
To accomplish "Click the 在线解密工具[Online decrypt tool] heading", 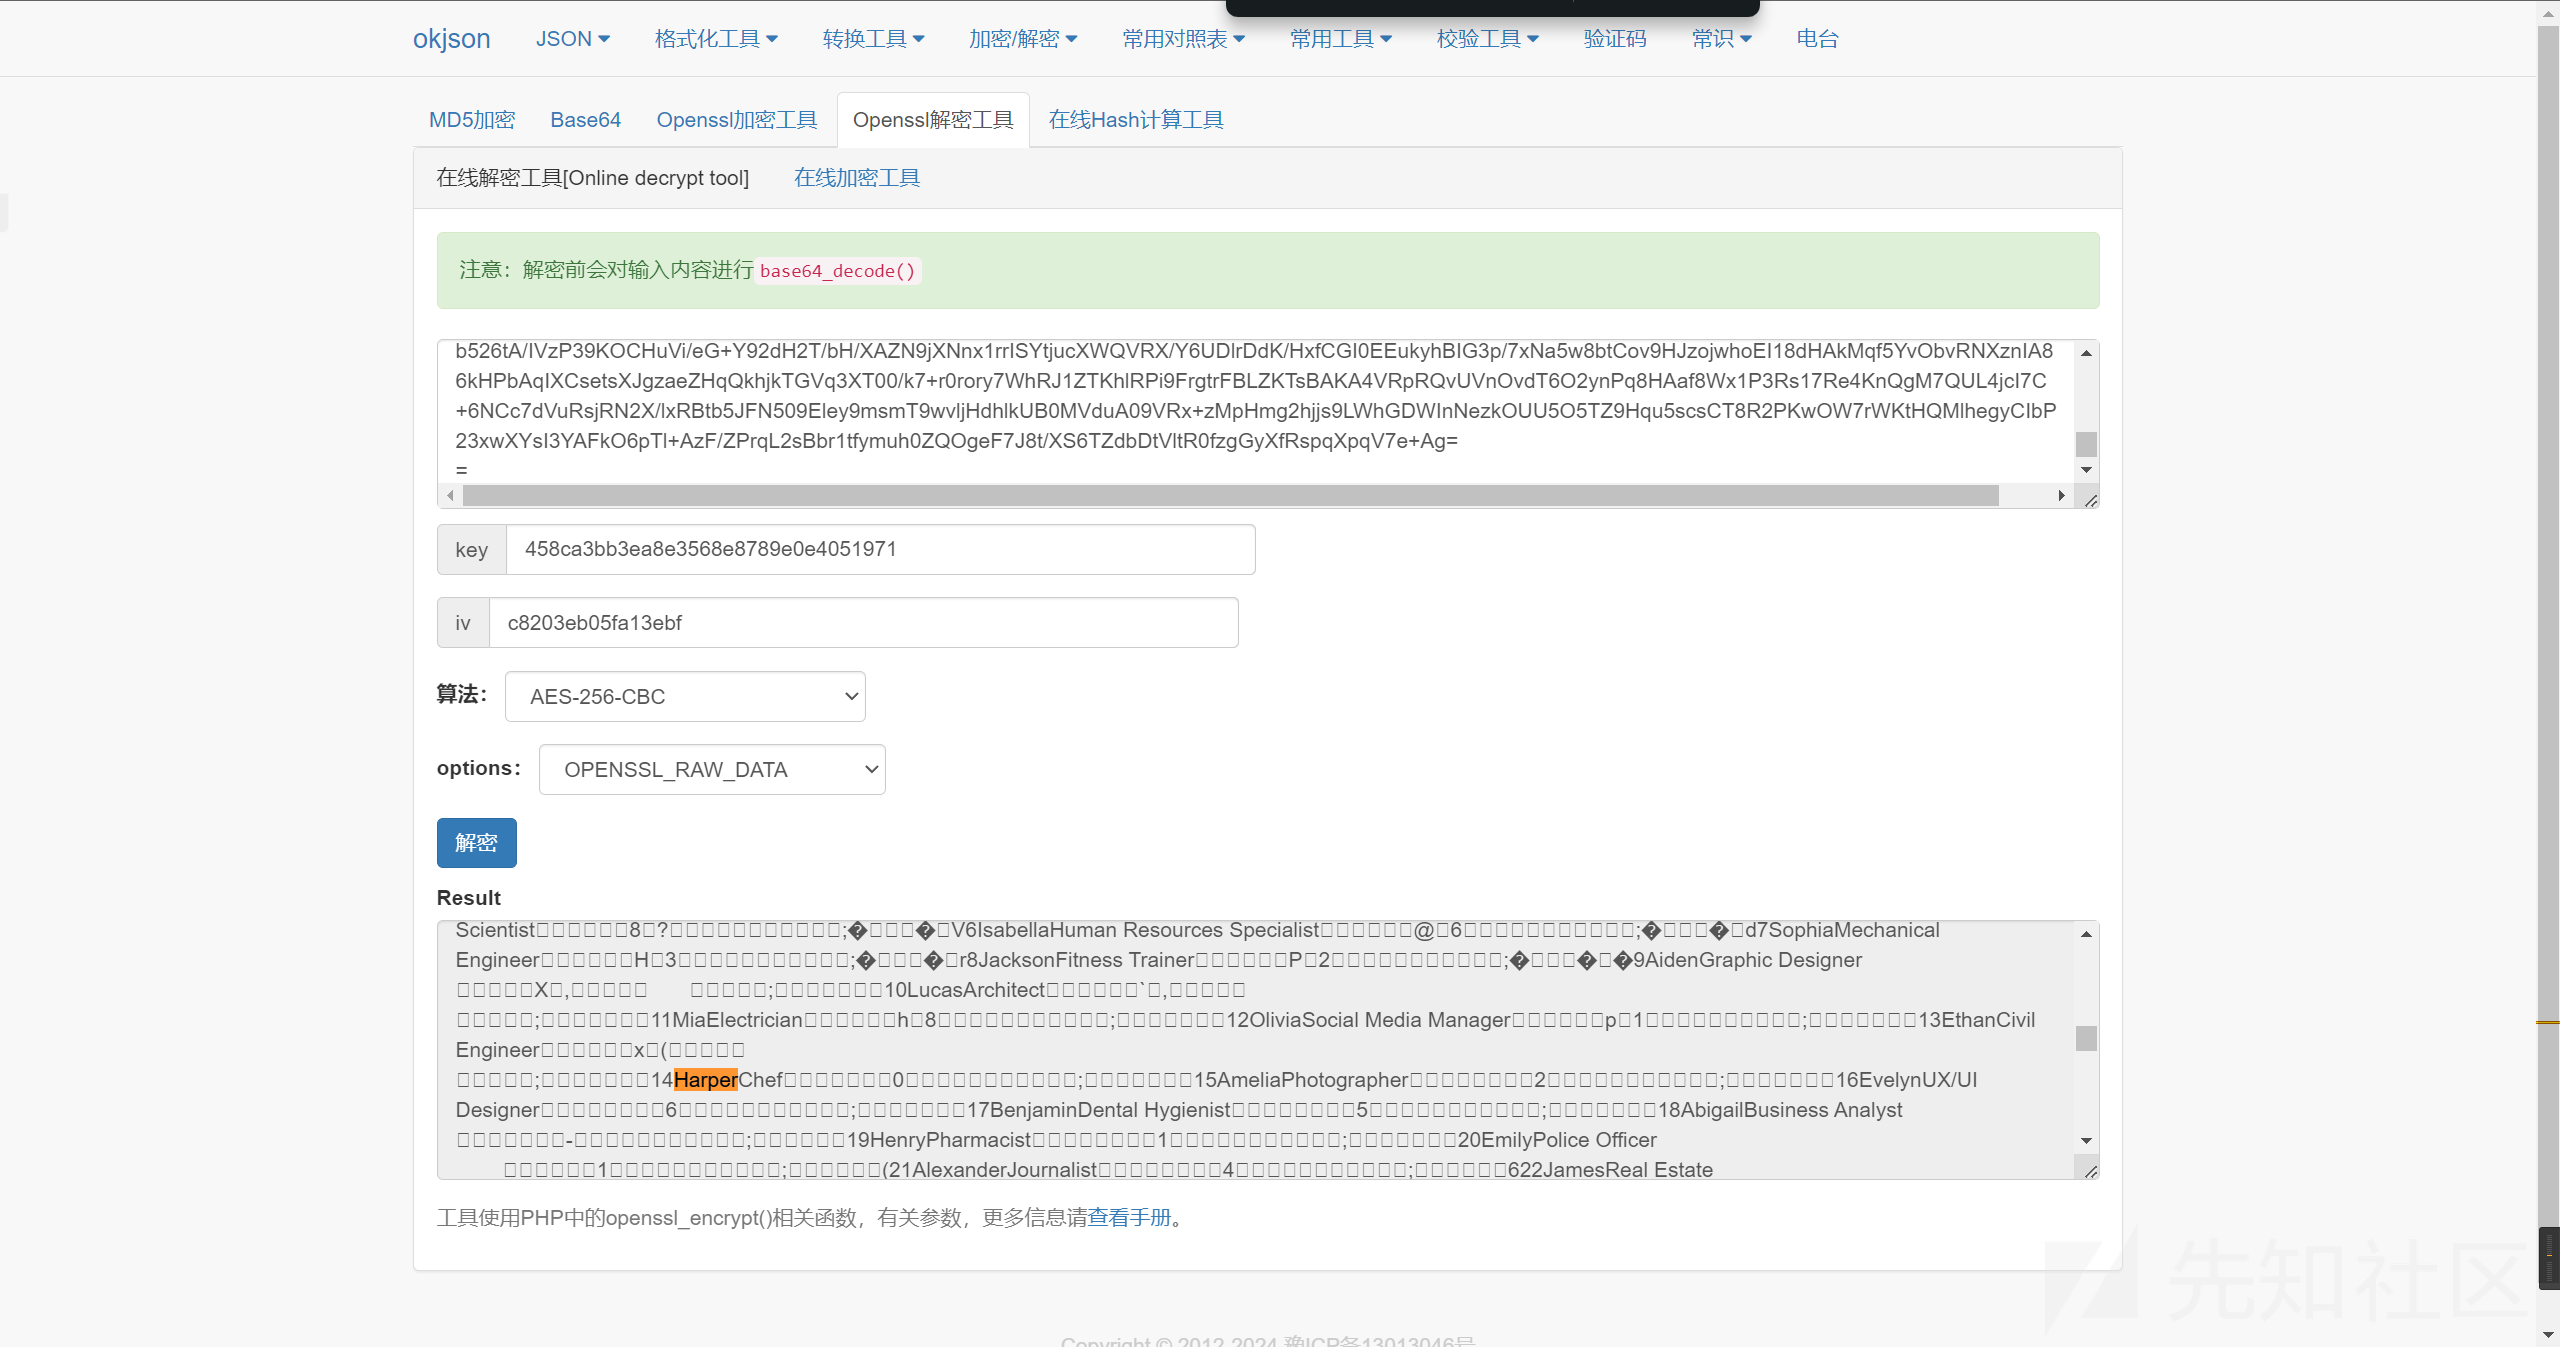I will tap(592, 178).
